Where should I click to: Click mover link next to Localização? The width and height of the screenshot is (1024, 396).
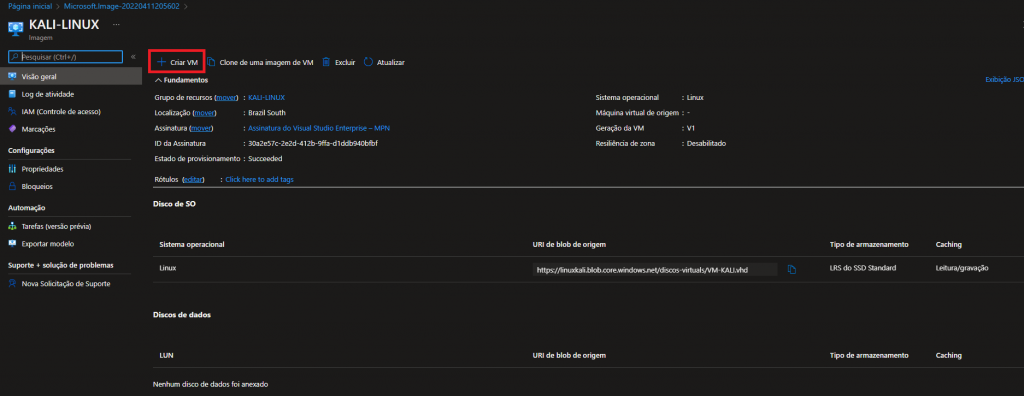tap(205, 112)
